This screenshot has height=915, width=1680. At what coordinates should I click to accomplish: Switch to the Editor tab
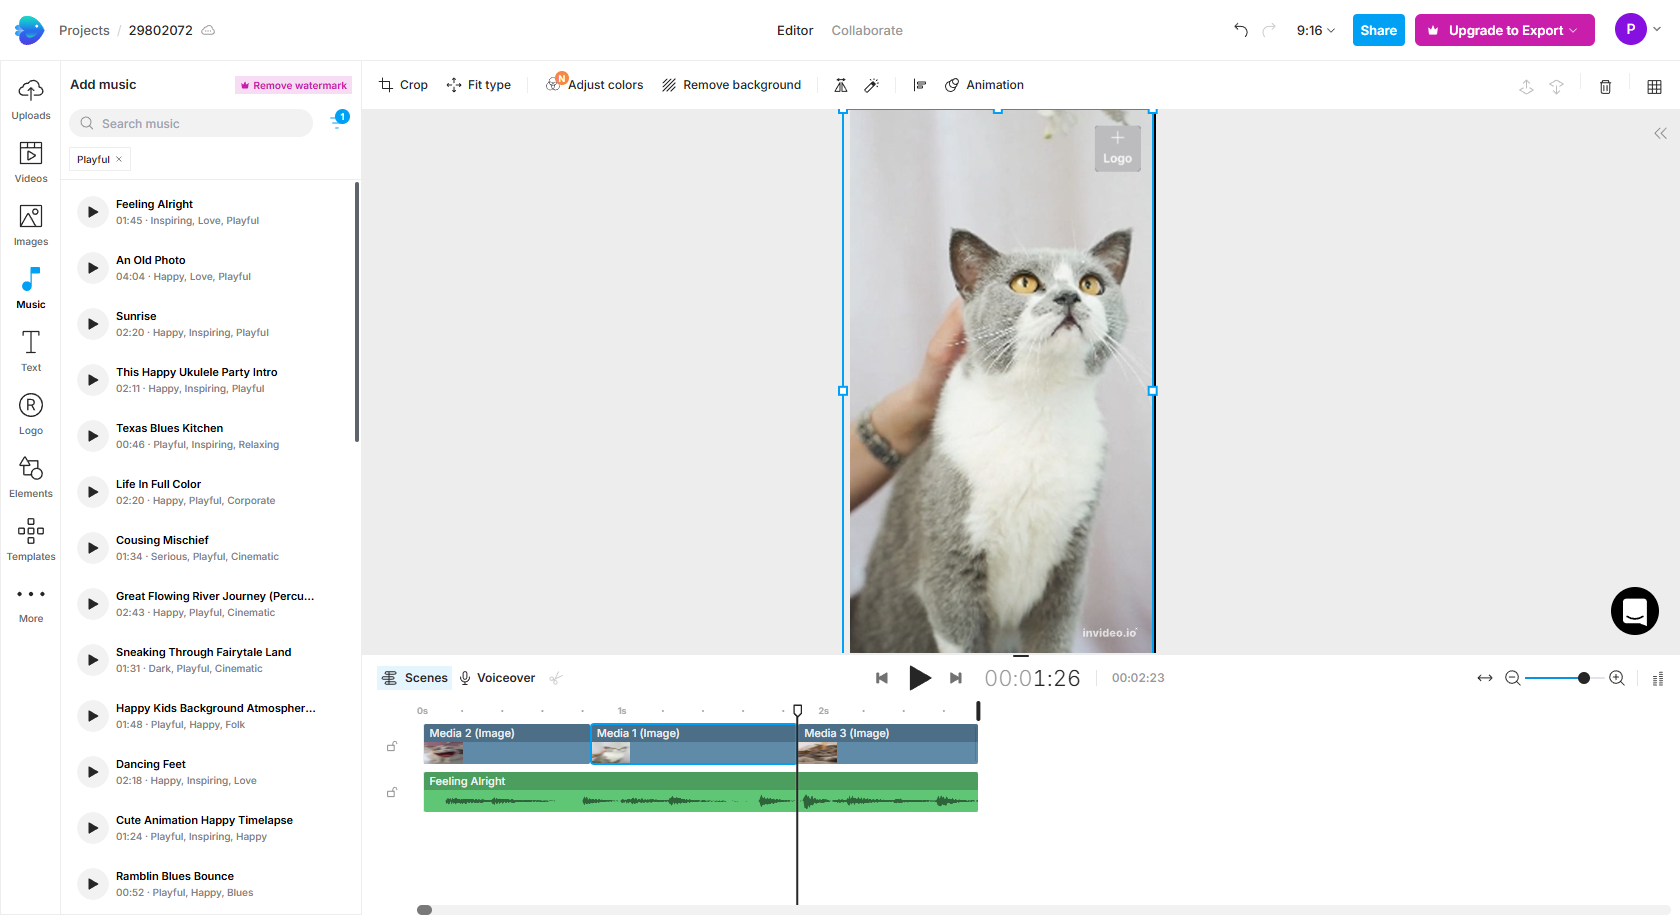(x=795, y=31)
